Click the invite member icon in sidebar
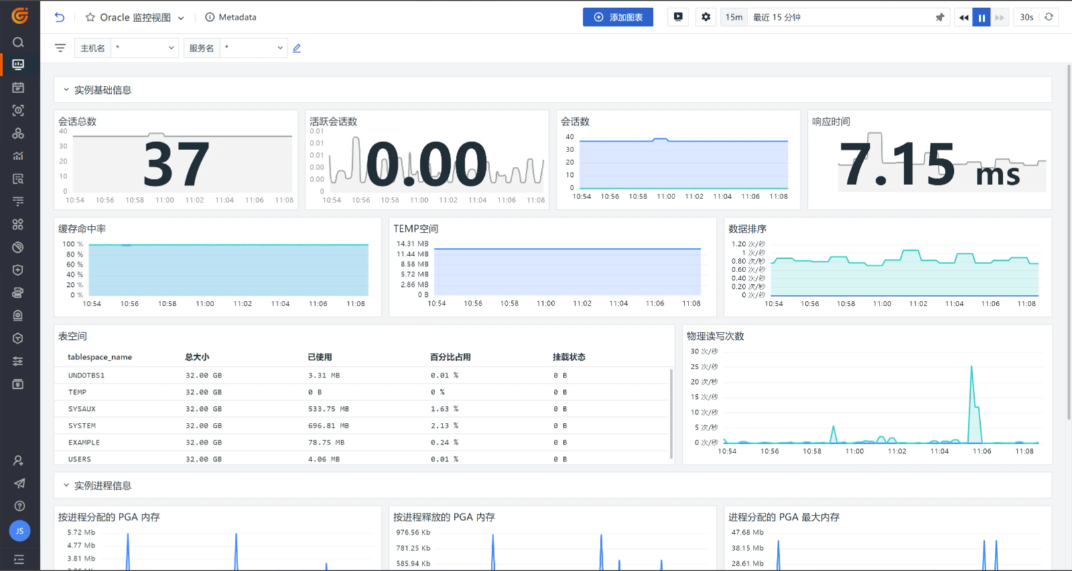This screenshot has height=571, width=1072. tap(18, 461)
